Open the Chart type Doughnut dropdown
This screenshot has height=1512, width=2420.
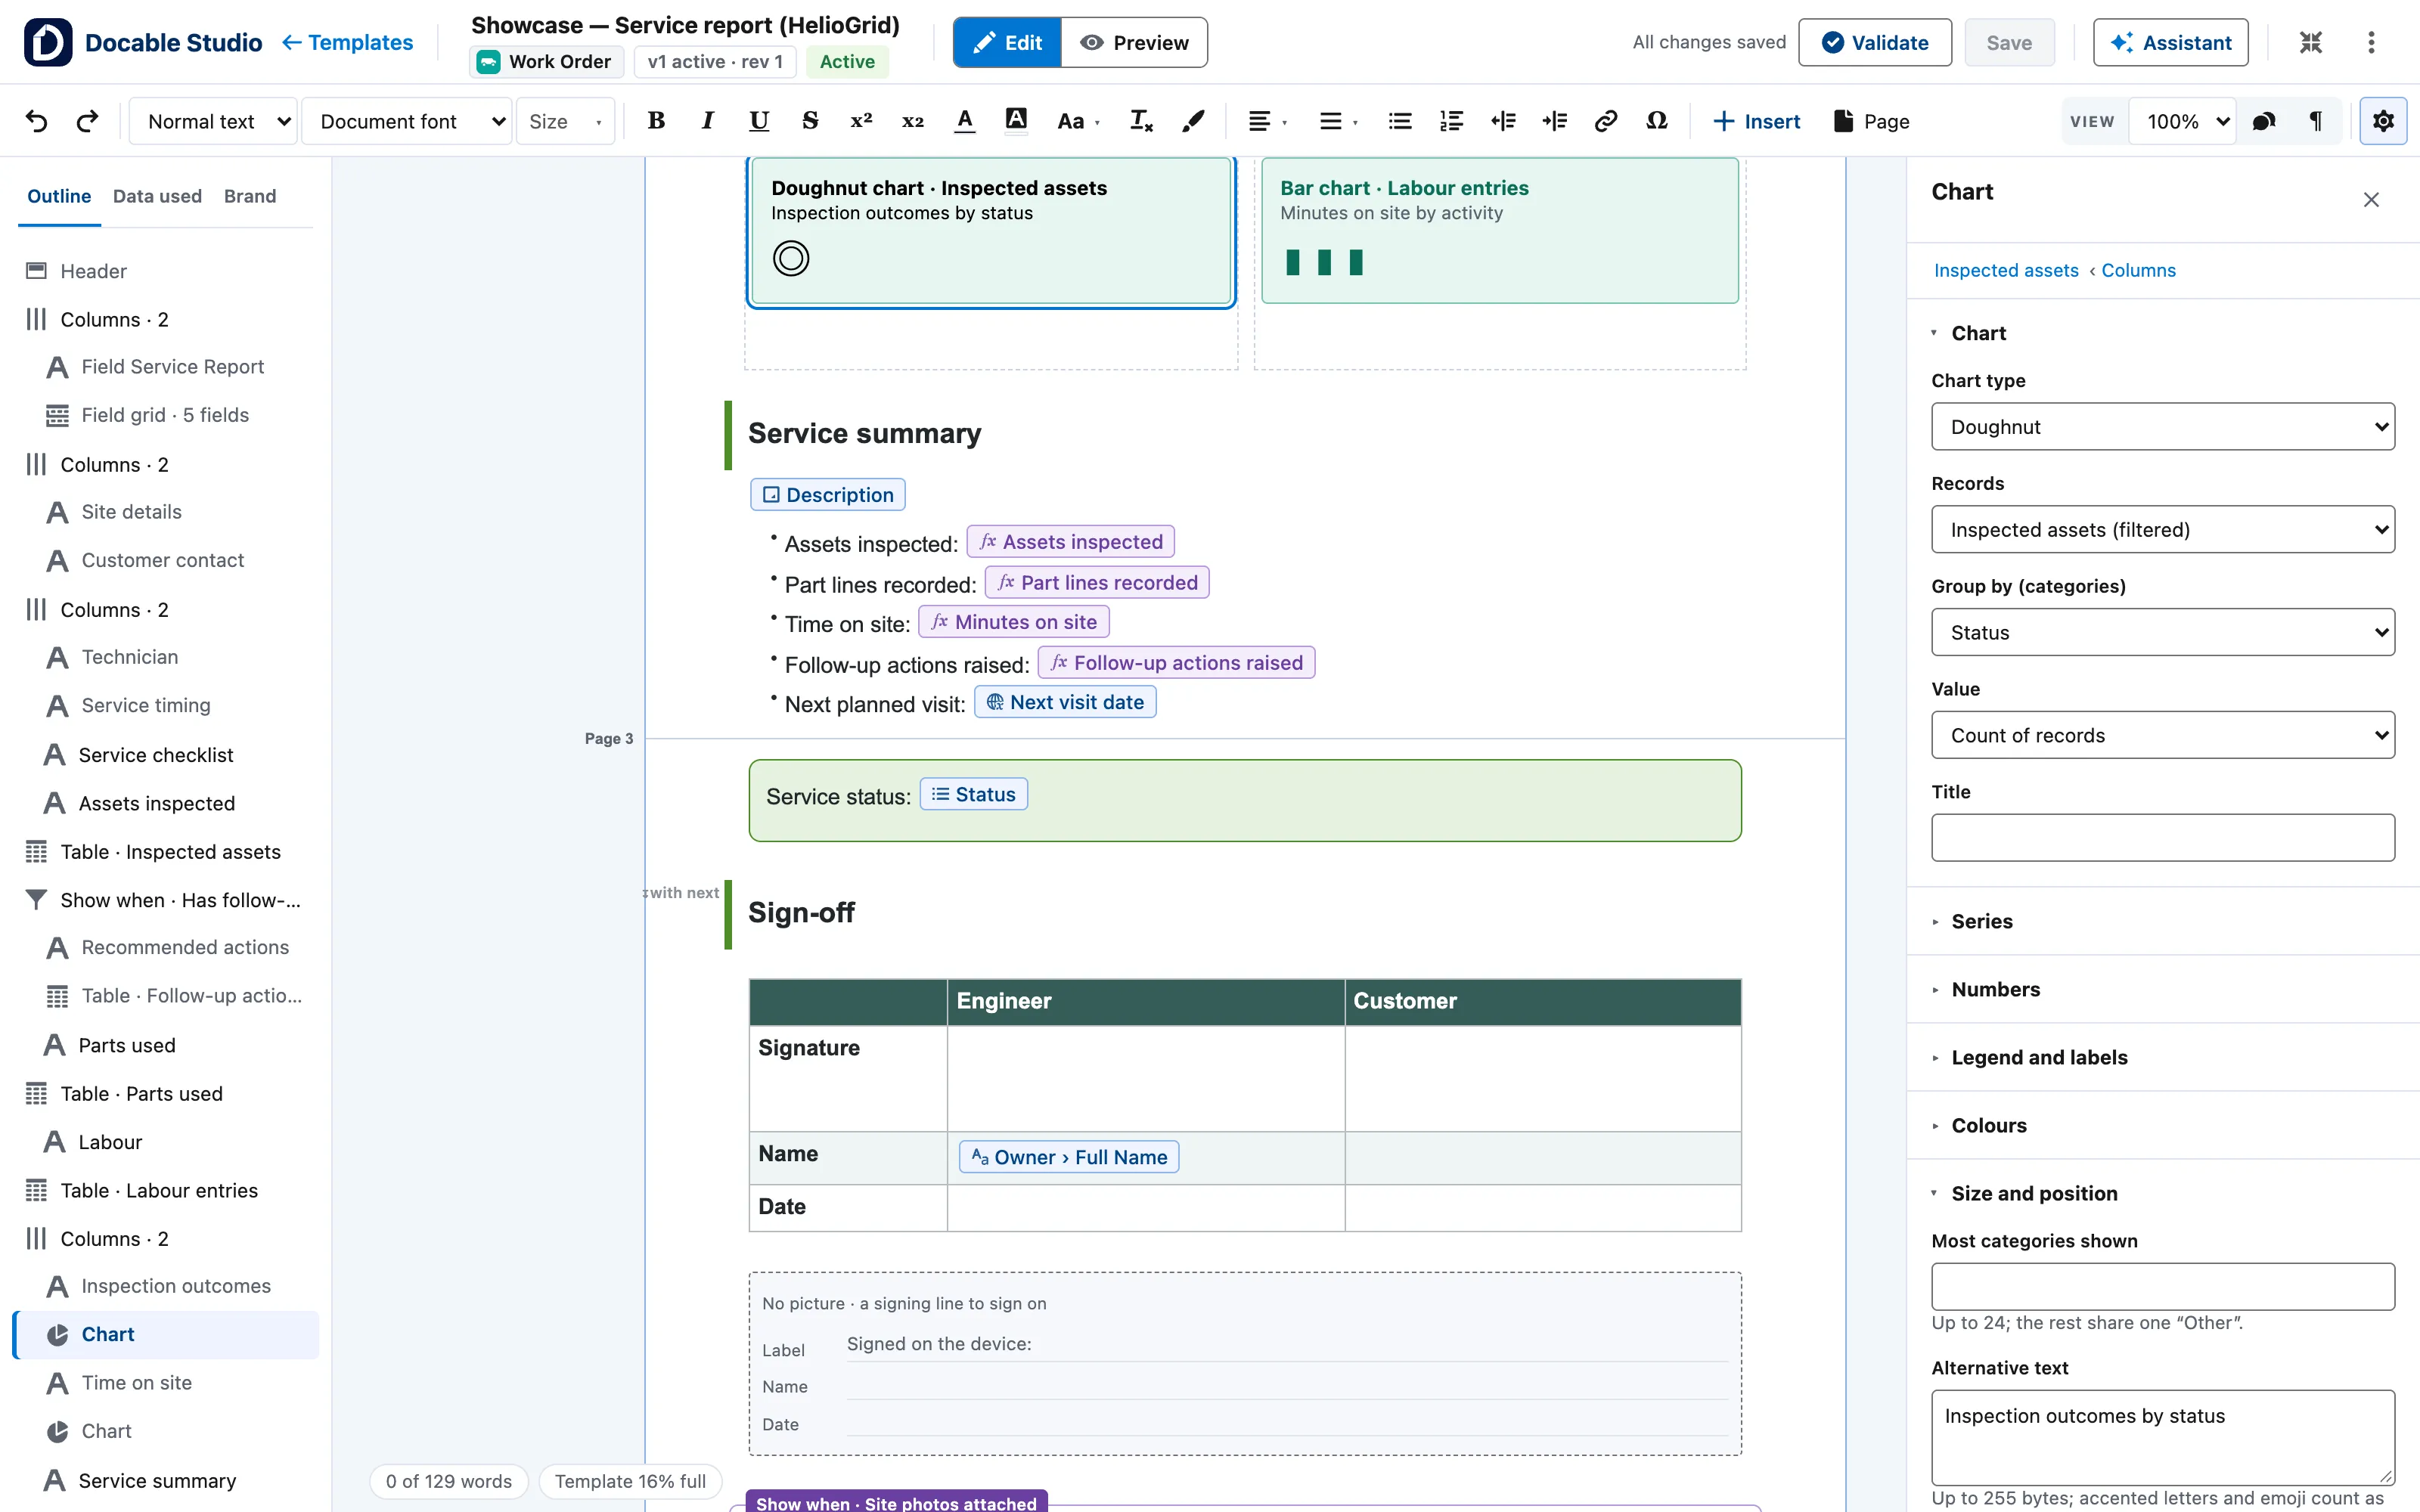tap(2163, 427)
